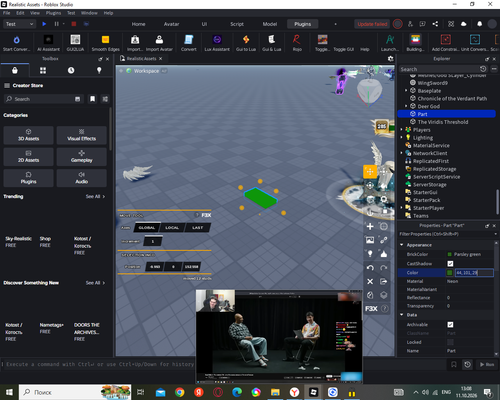Click the Explorer search field

pos(439,69)
